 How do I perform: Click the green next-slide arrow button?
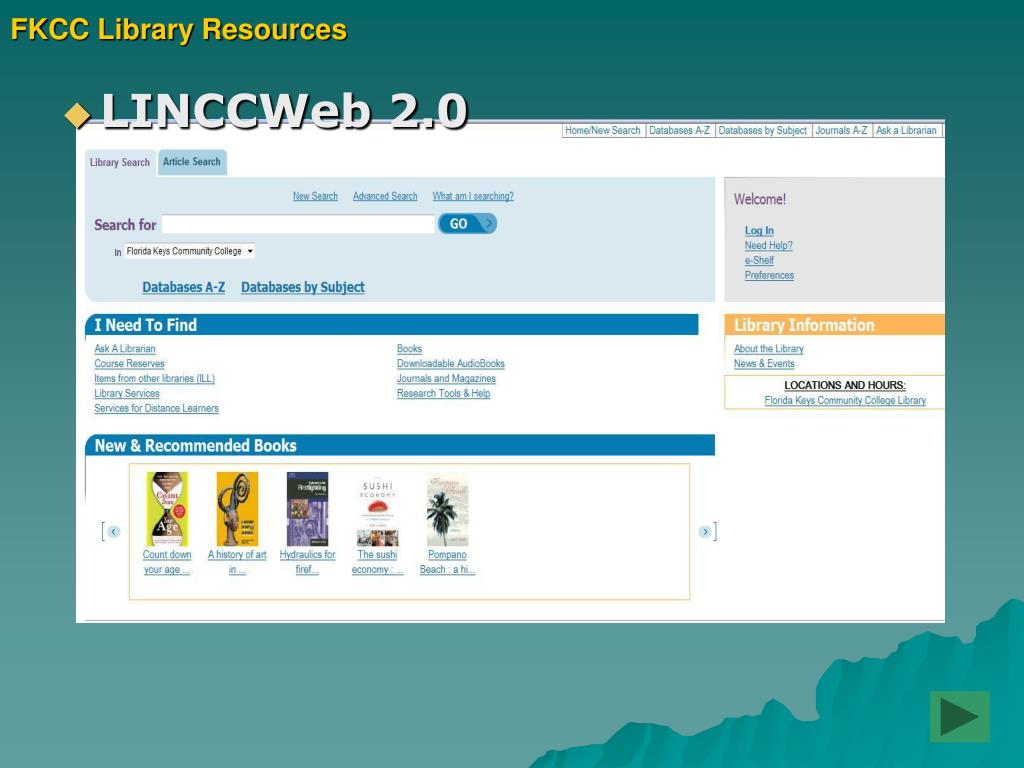(959, 716)
